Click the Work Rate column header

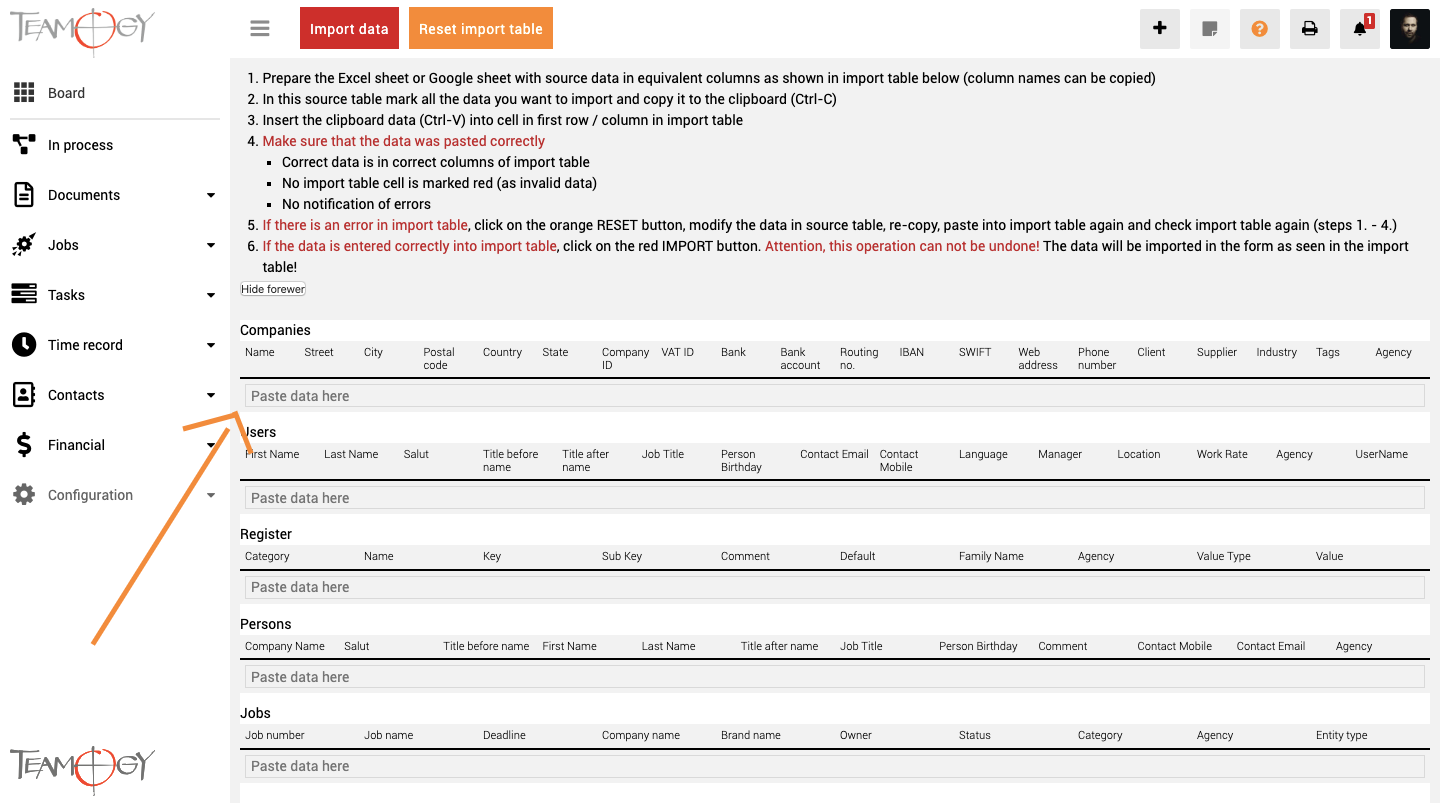point(1222,454)
